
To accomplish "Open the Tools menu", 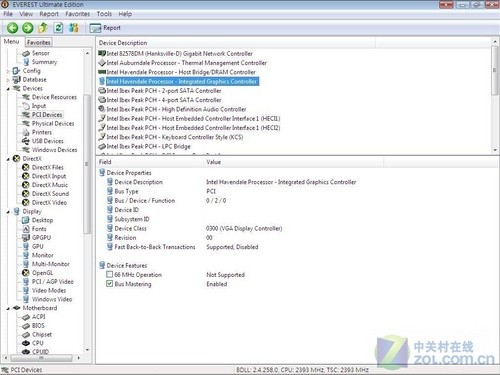I will click(104, 14).
